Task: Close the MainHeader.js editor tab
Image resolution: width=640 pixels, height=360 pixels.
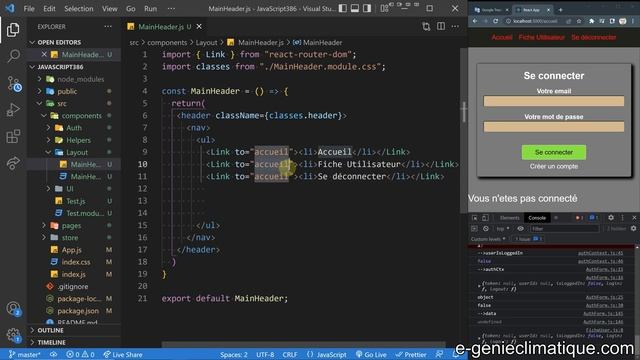Action: (199, 27)
